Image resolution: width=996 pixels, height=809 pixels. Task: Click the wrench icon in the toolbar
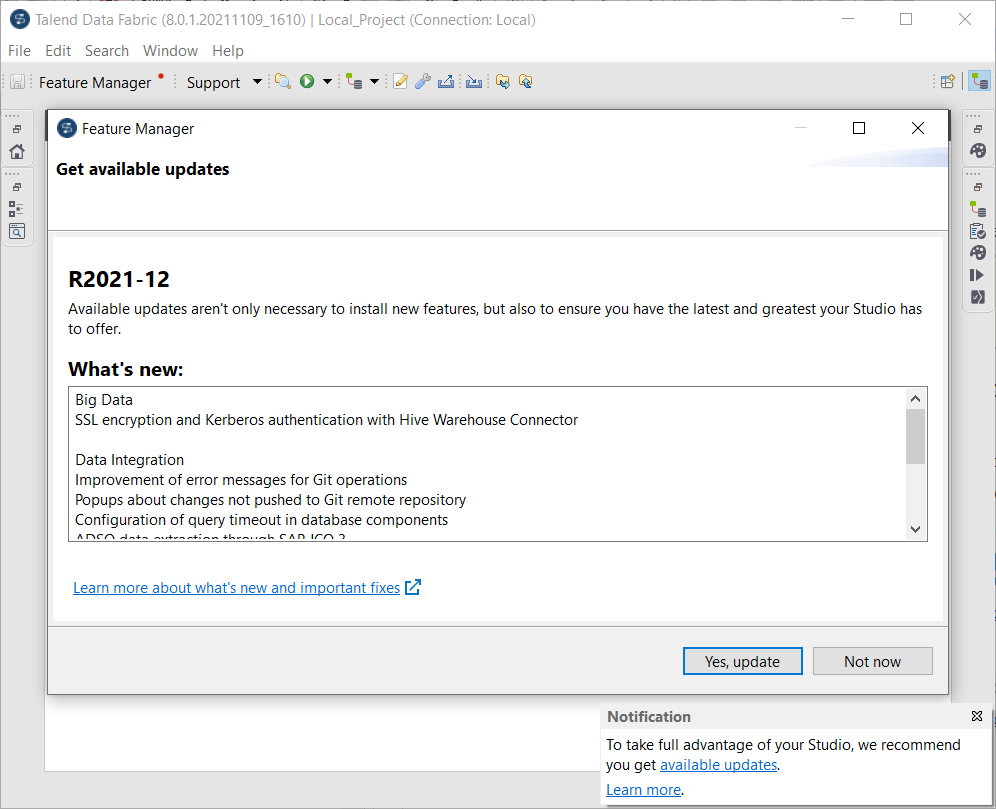coord(423,82)
